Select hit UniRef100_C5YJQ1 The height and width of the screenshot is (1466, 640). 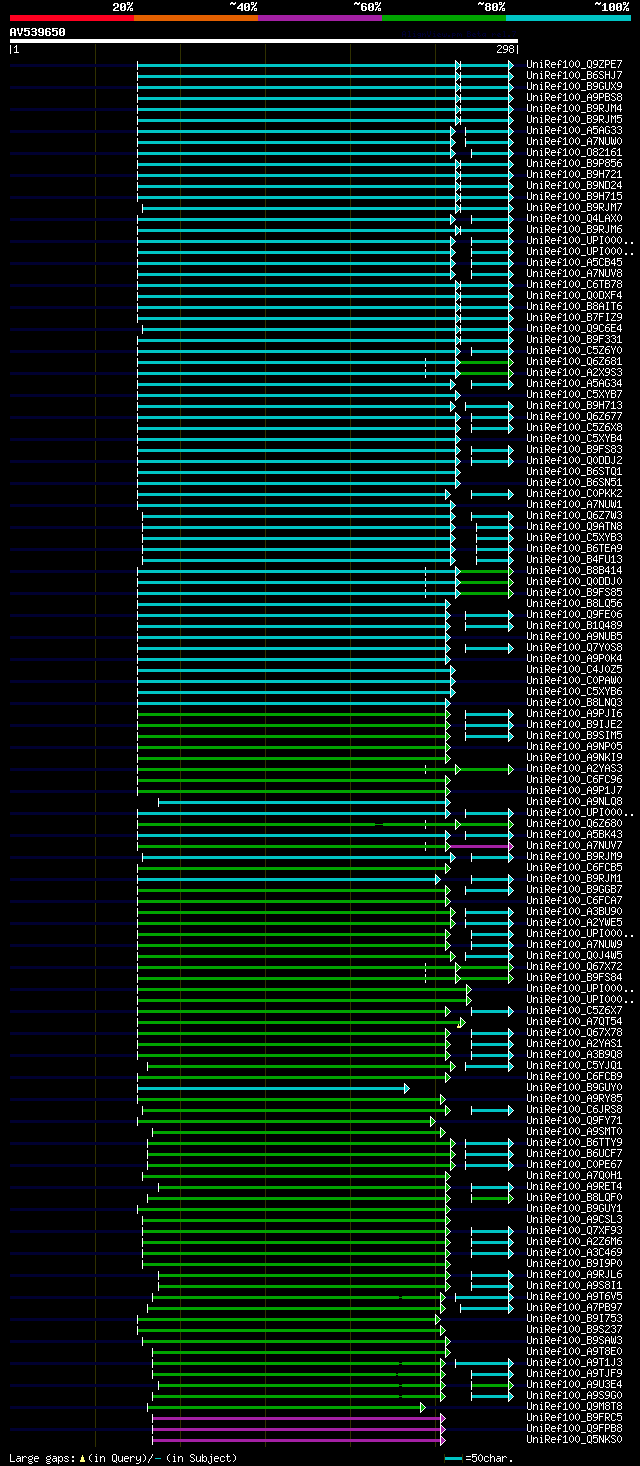click(574, 1065)
